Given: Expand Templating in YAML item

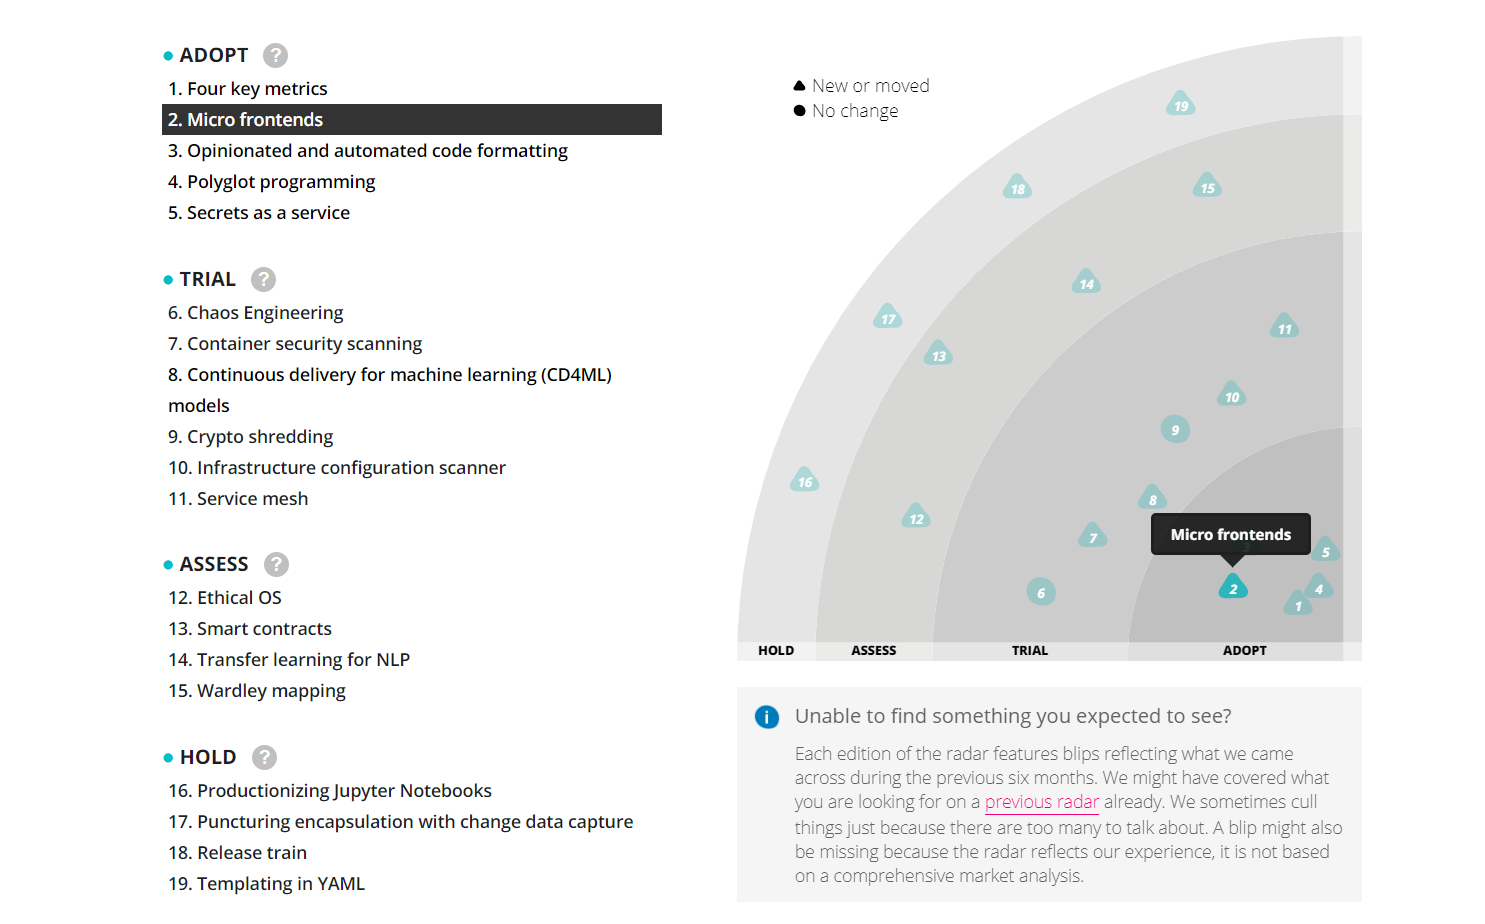Looking at the screenshot, I should pyautogui.click(x=267, y=884).
